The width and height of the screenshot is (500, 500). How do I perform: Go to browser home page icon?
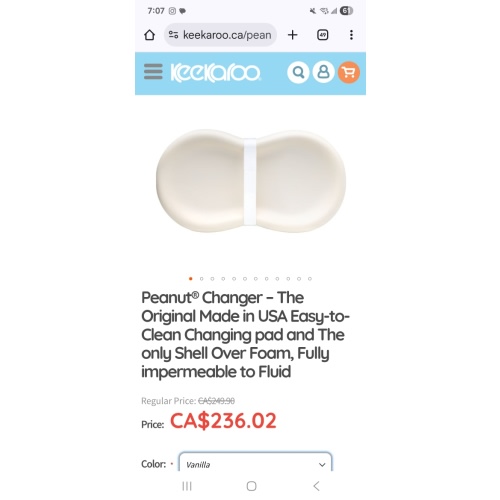coord(149,35)
